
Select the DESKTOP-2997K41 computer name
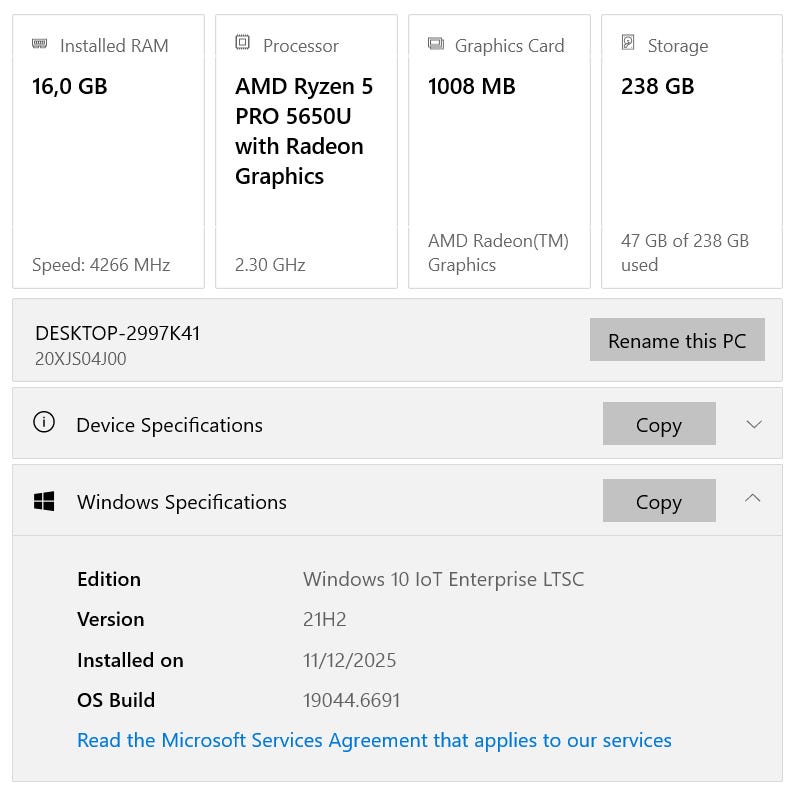(117, 333)
